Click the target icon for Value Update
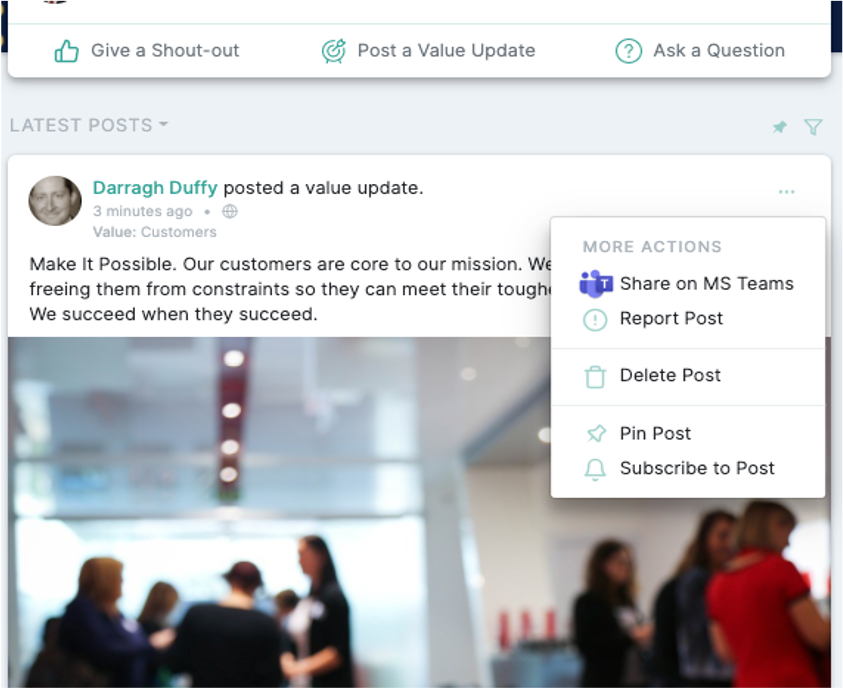Viewport: 843px width, 689px height. pyautogui.click(x=333, y=52)
